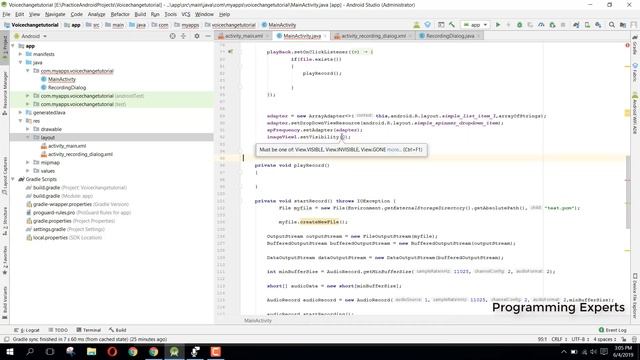Click the Search Everywhere magnifier icon
Screen dimensions: 640x360
[x=612, y=25]
